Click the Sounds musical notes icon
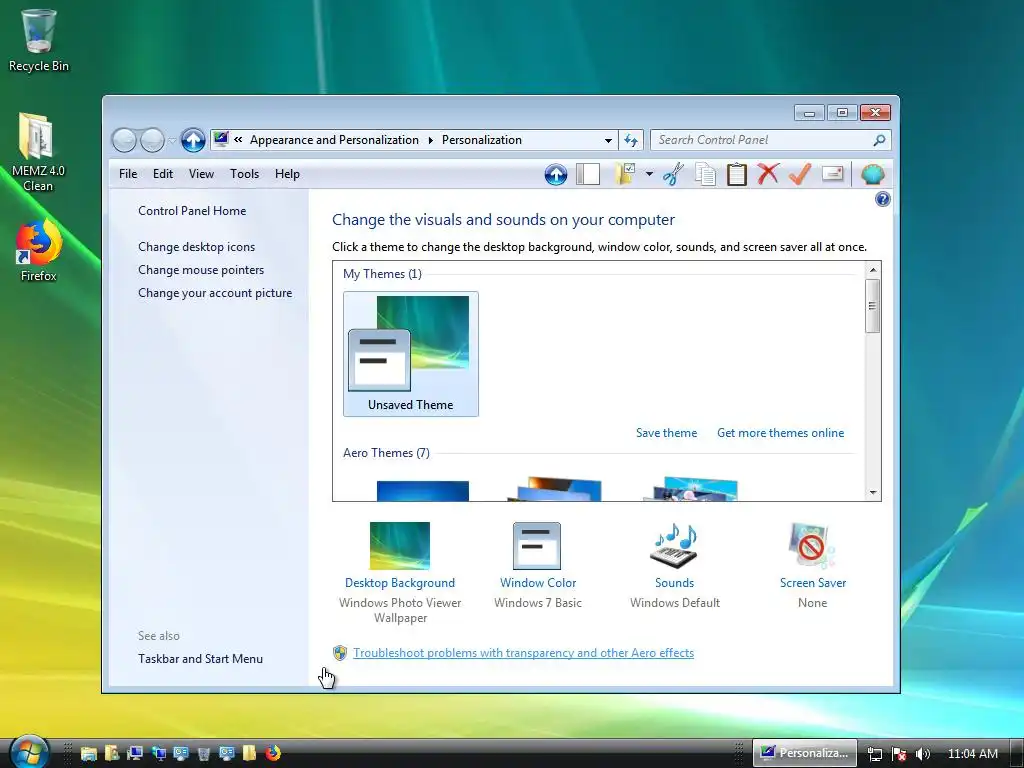1024x768 pixels. pyautogui.click(x=675, y=546)
